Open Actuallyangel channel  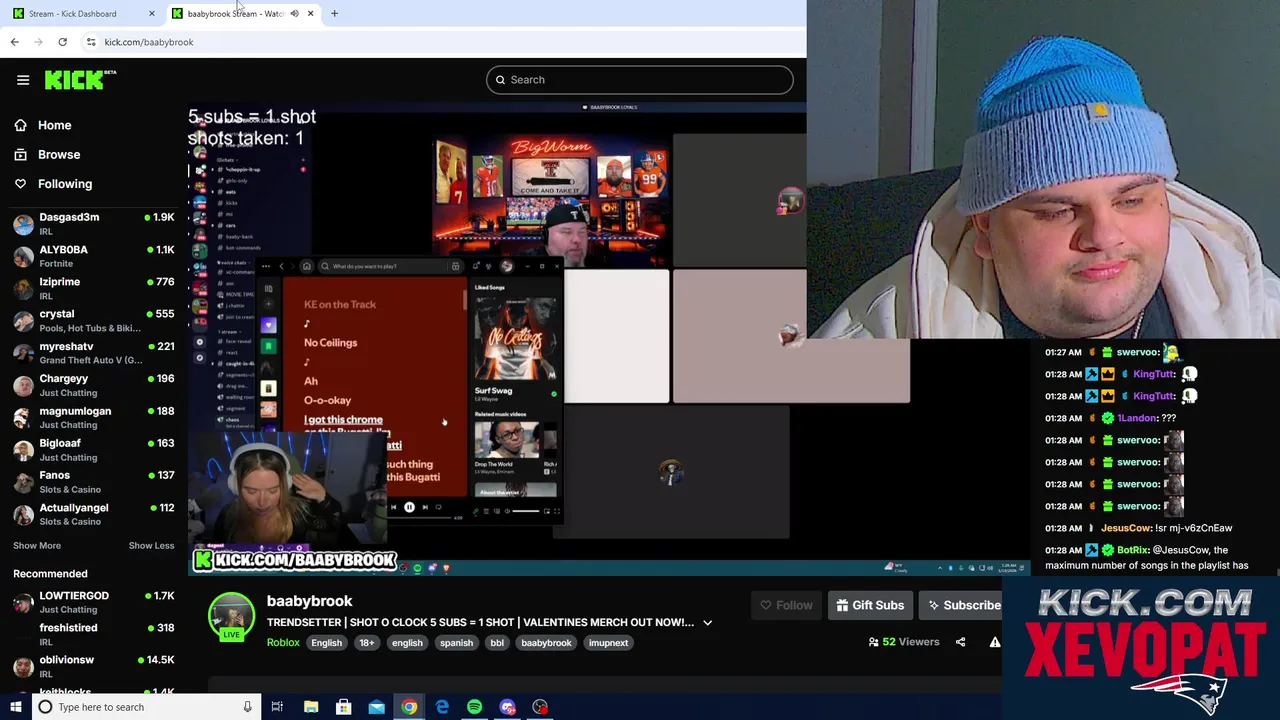pyautogui.click(x=94, y=514)
